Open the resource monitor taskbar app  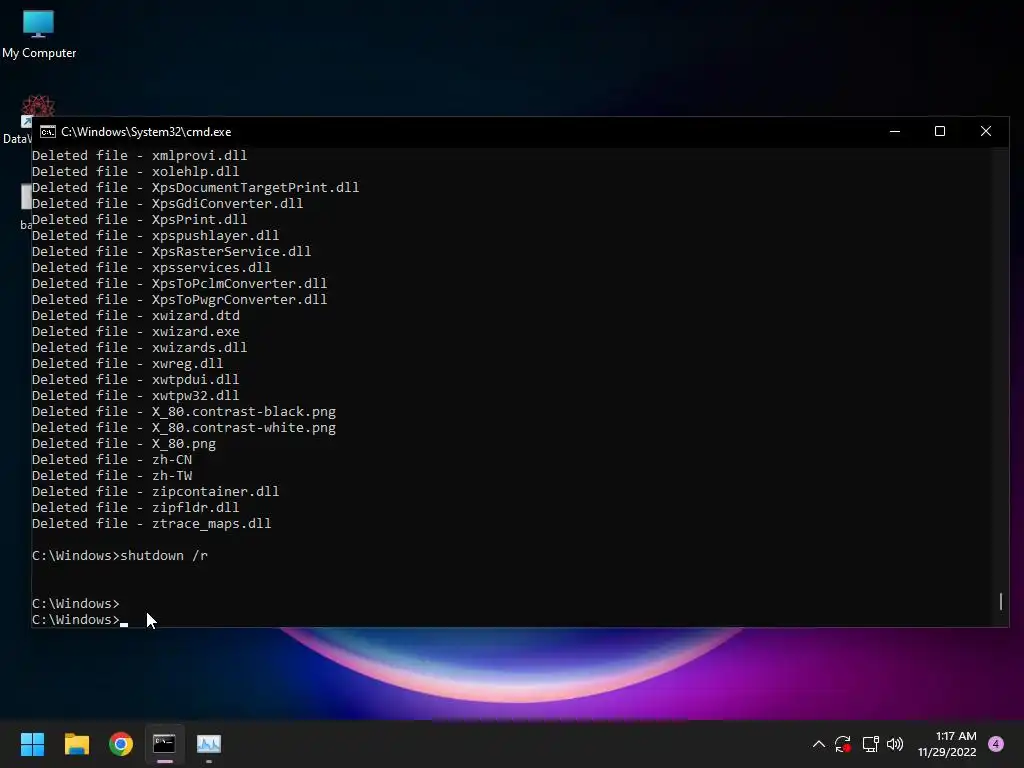[209, 744]
